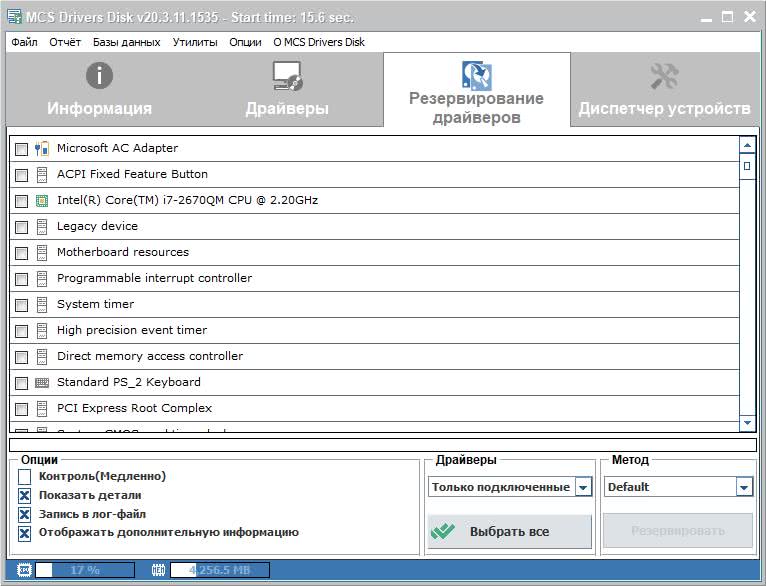The width and height of the screenshot is (766, 586).
Task: Click the memory chip icon in status bar
Action: 159,570
